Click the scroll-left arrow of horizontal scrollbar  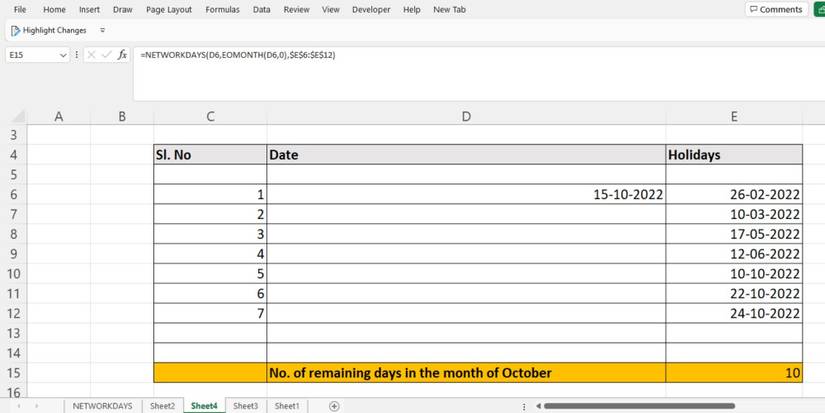click(x=539, y=406)
